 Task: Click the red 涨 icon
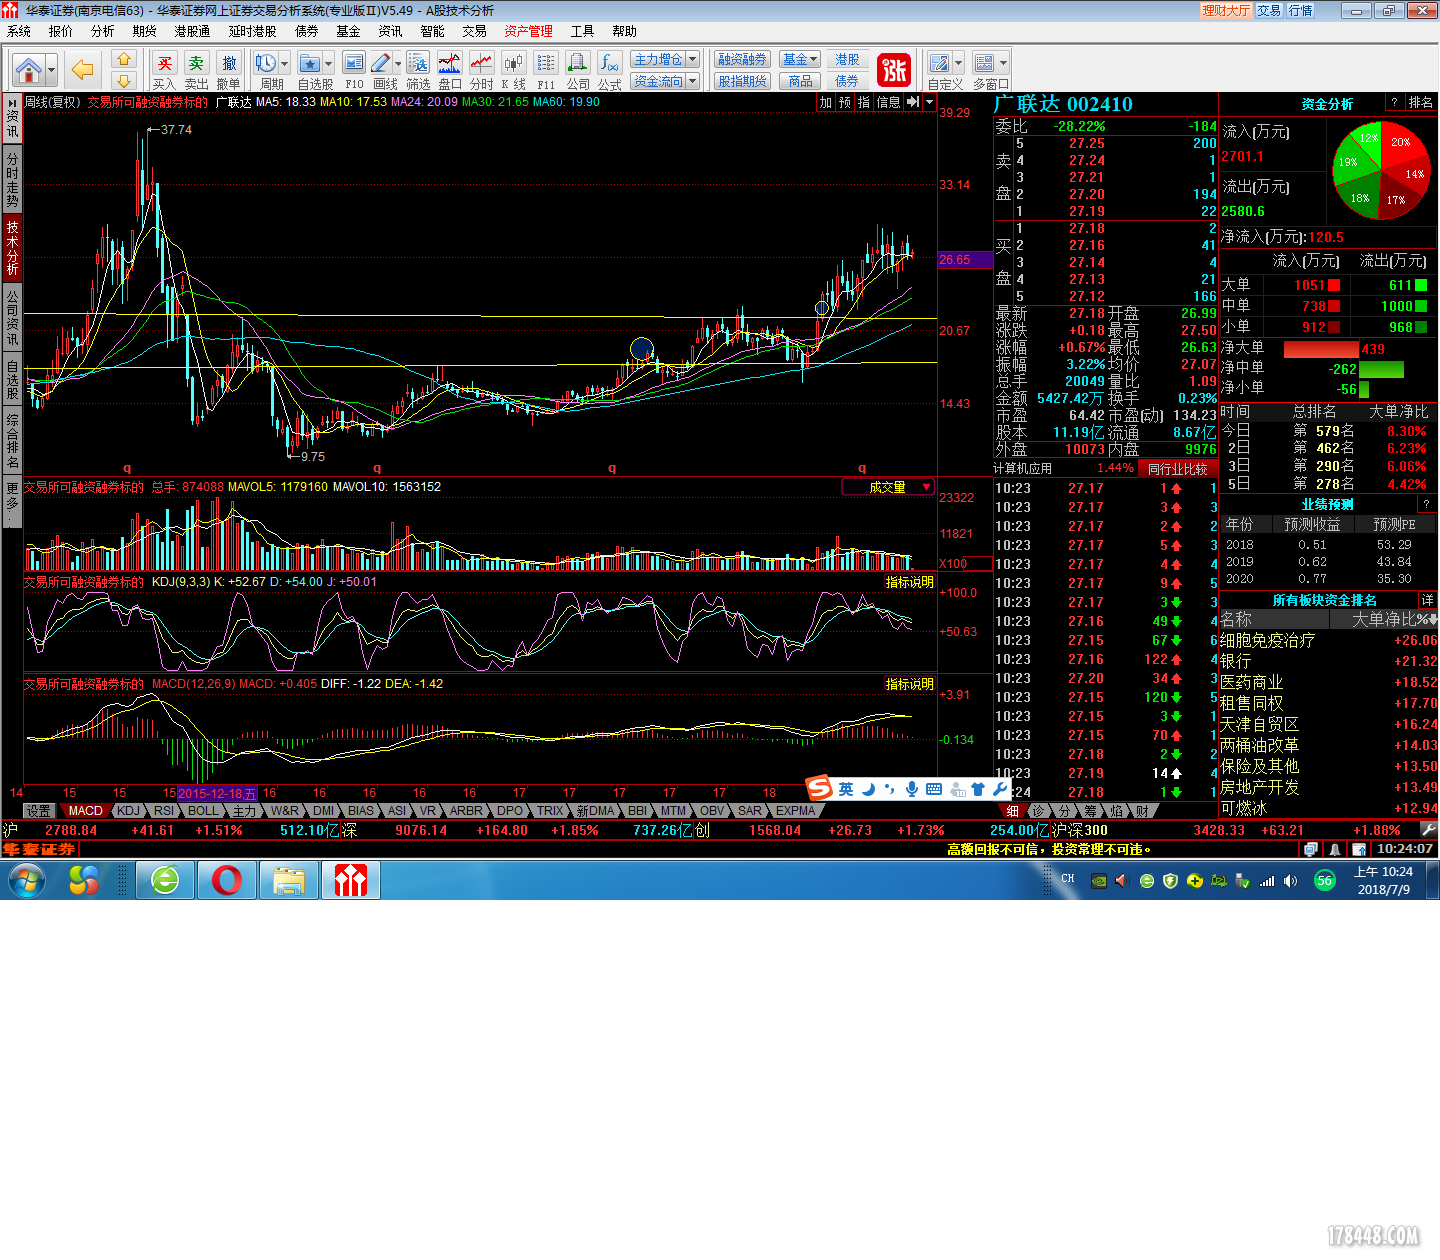pos(894,70)
